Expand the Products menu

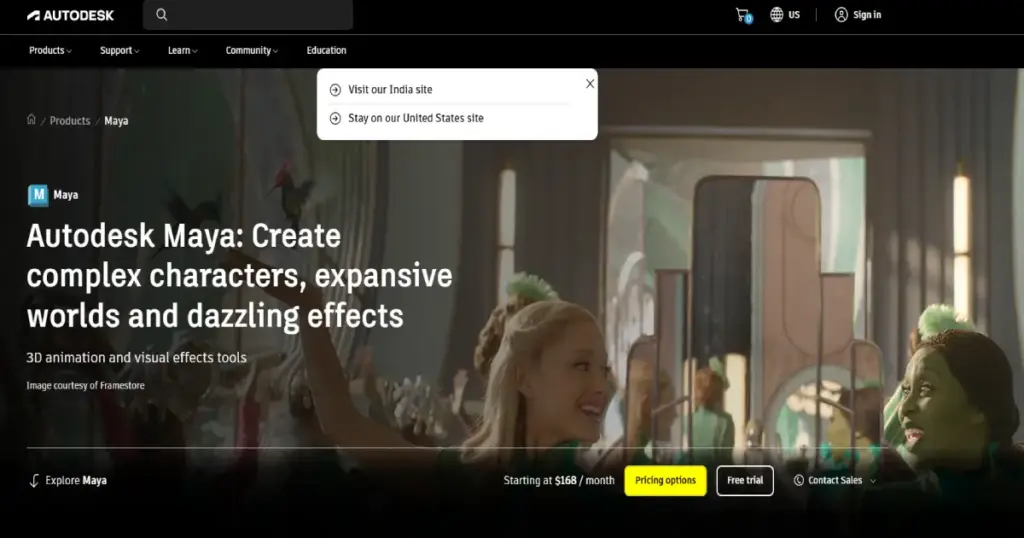[50, 50]
